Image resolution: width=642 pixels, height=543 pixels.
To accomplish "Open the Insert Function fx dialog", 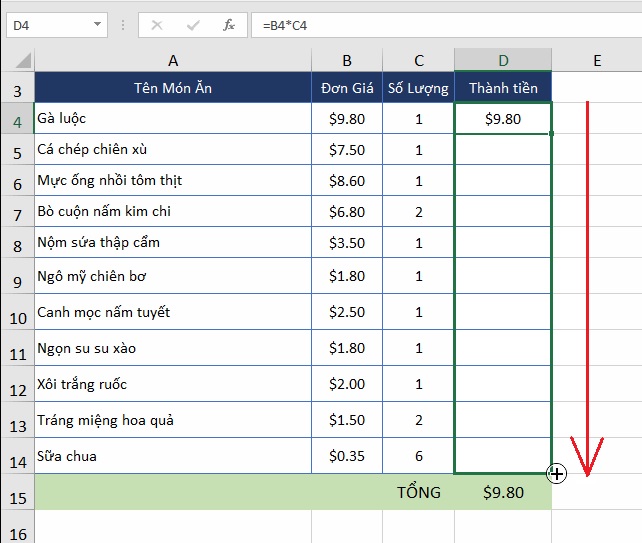I will [x=229, y=25].
